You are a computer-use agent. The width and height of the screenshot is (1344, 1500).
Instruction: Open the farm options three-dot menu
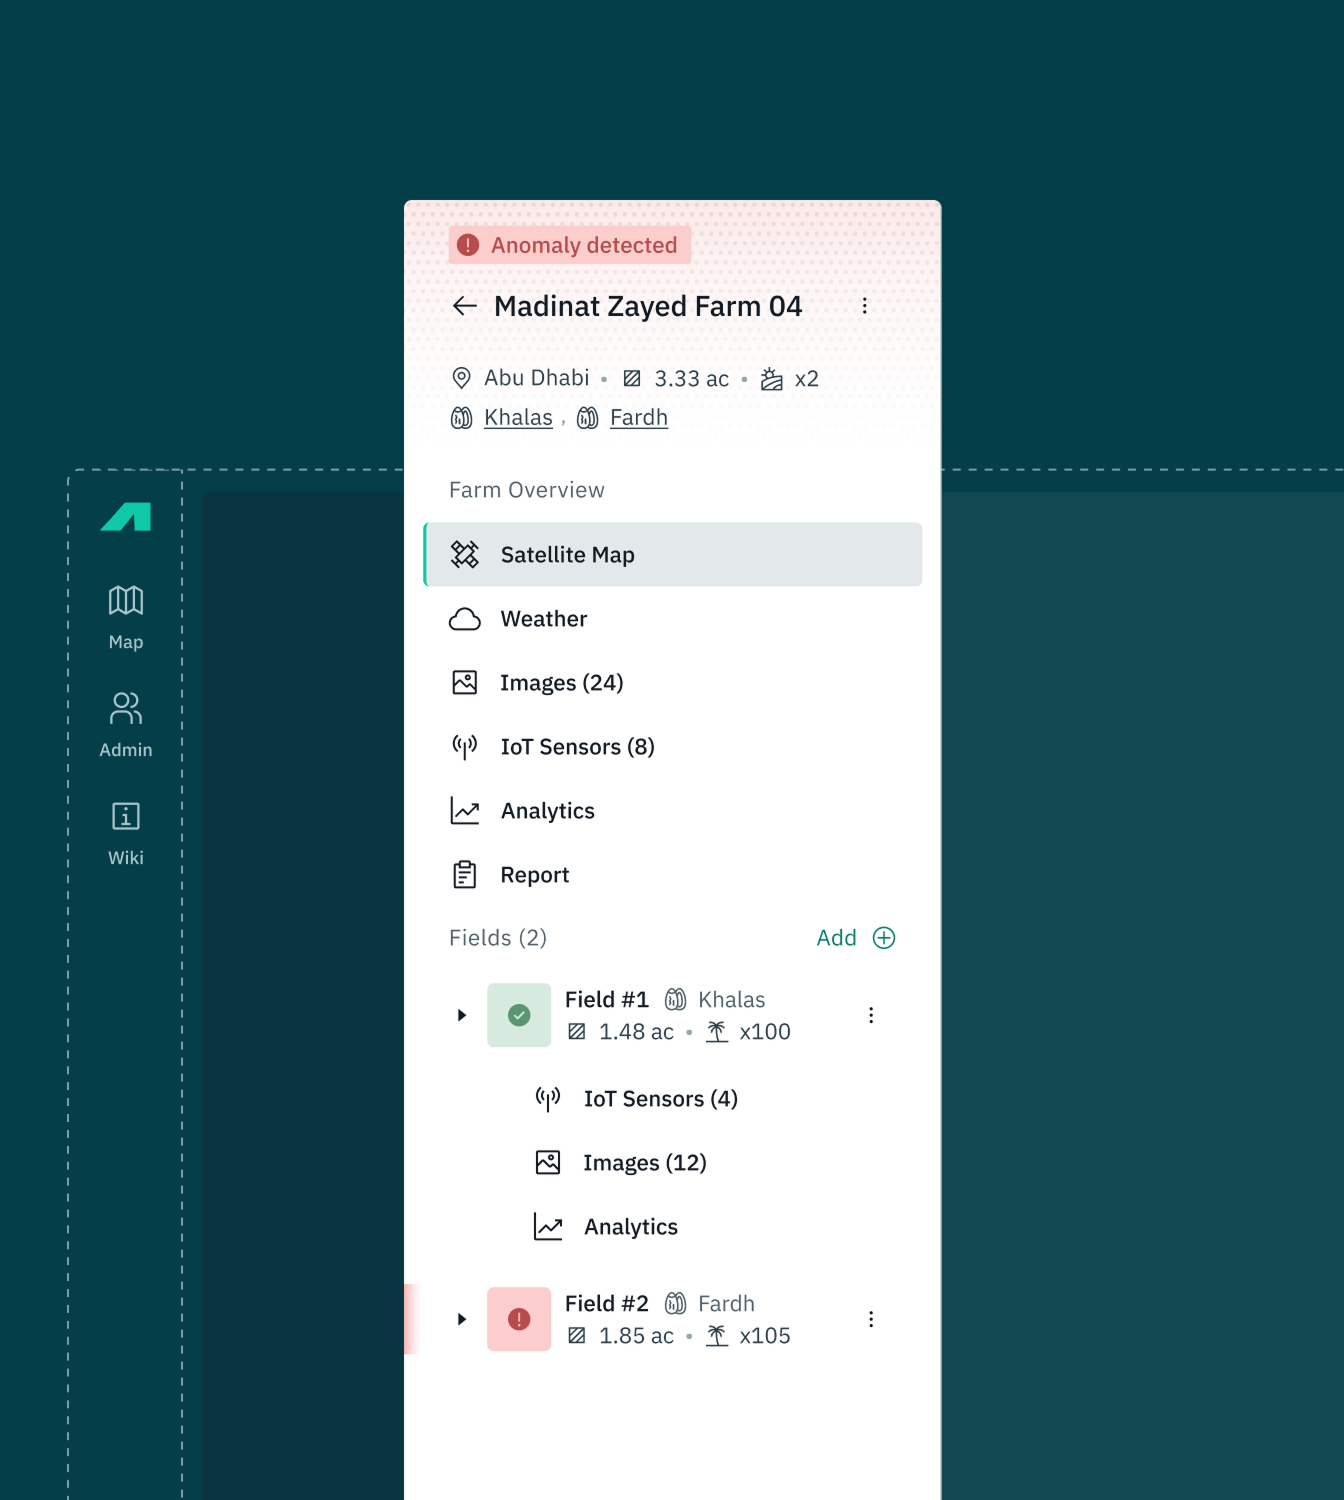coord(865,306)
